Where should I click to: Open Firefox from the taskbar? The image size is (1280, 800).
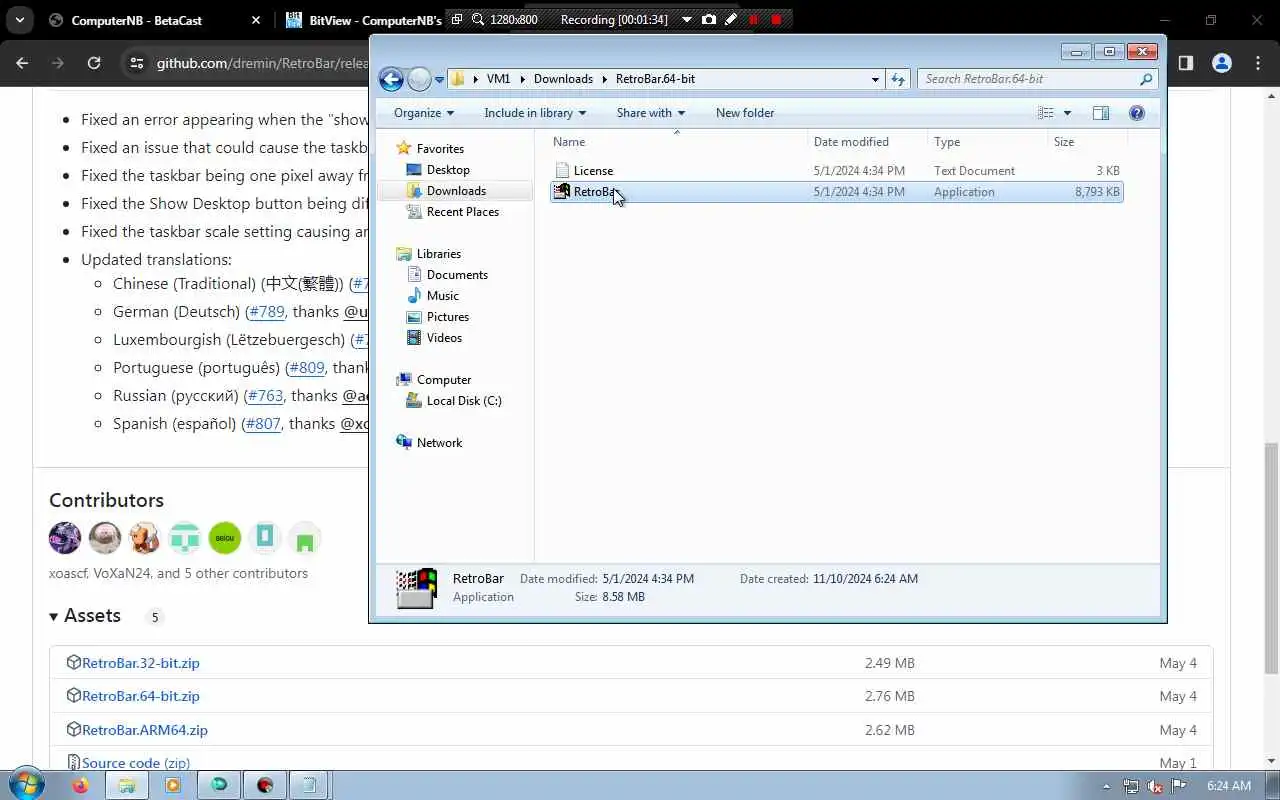point(81,785)
